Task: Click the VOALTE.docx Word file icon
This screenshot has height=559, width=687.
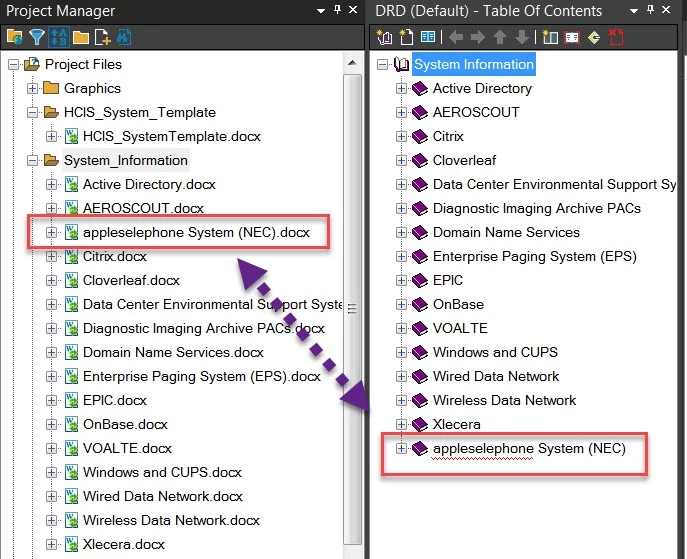Action: pos(71,449)
